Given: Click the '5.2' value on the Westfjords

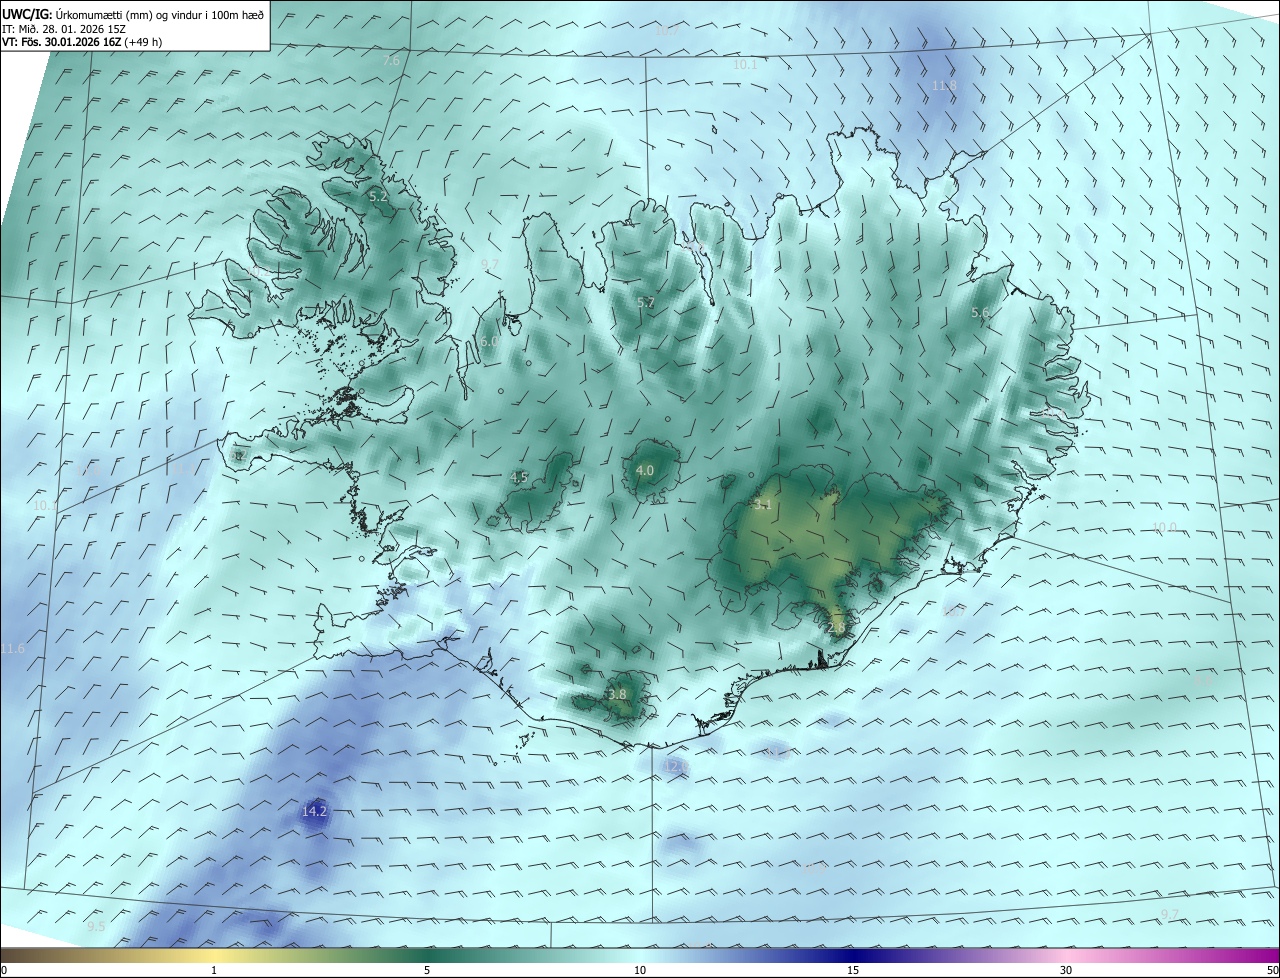Looking at the screenshot, I should (x=378, y=197).
